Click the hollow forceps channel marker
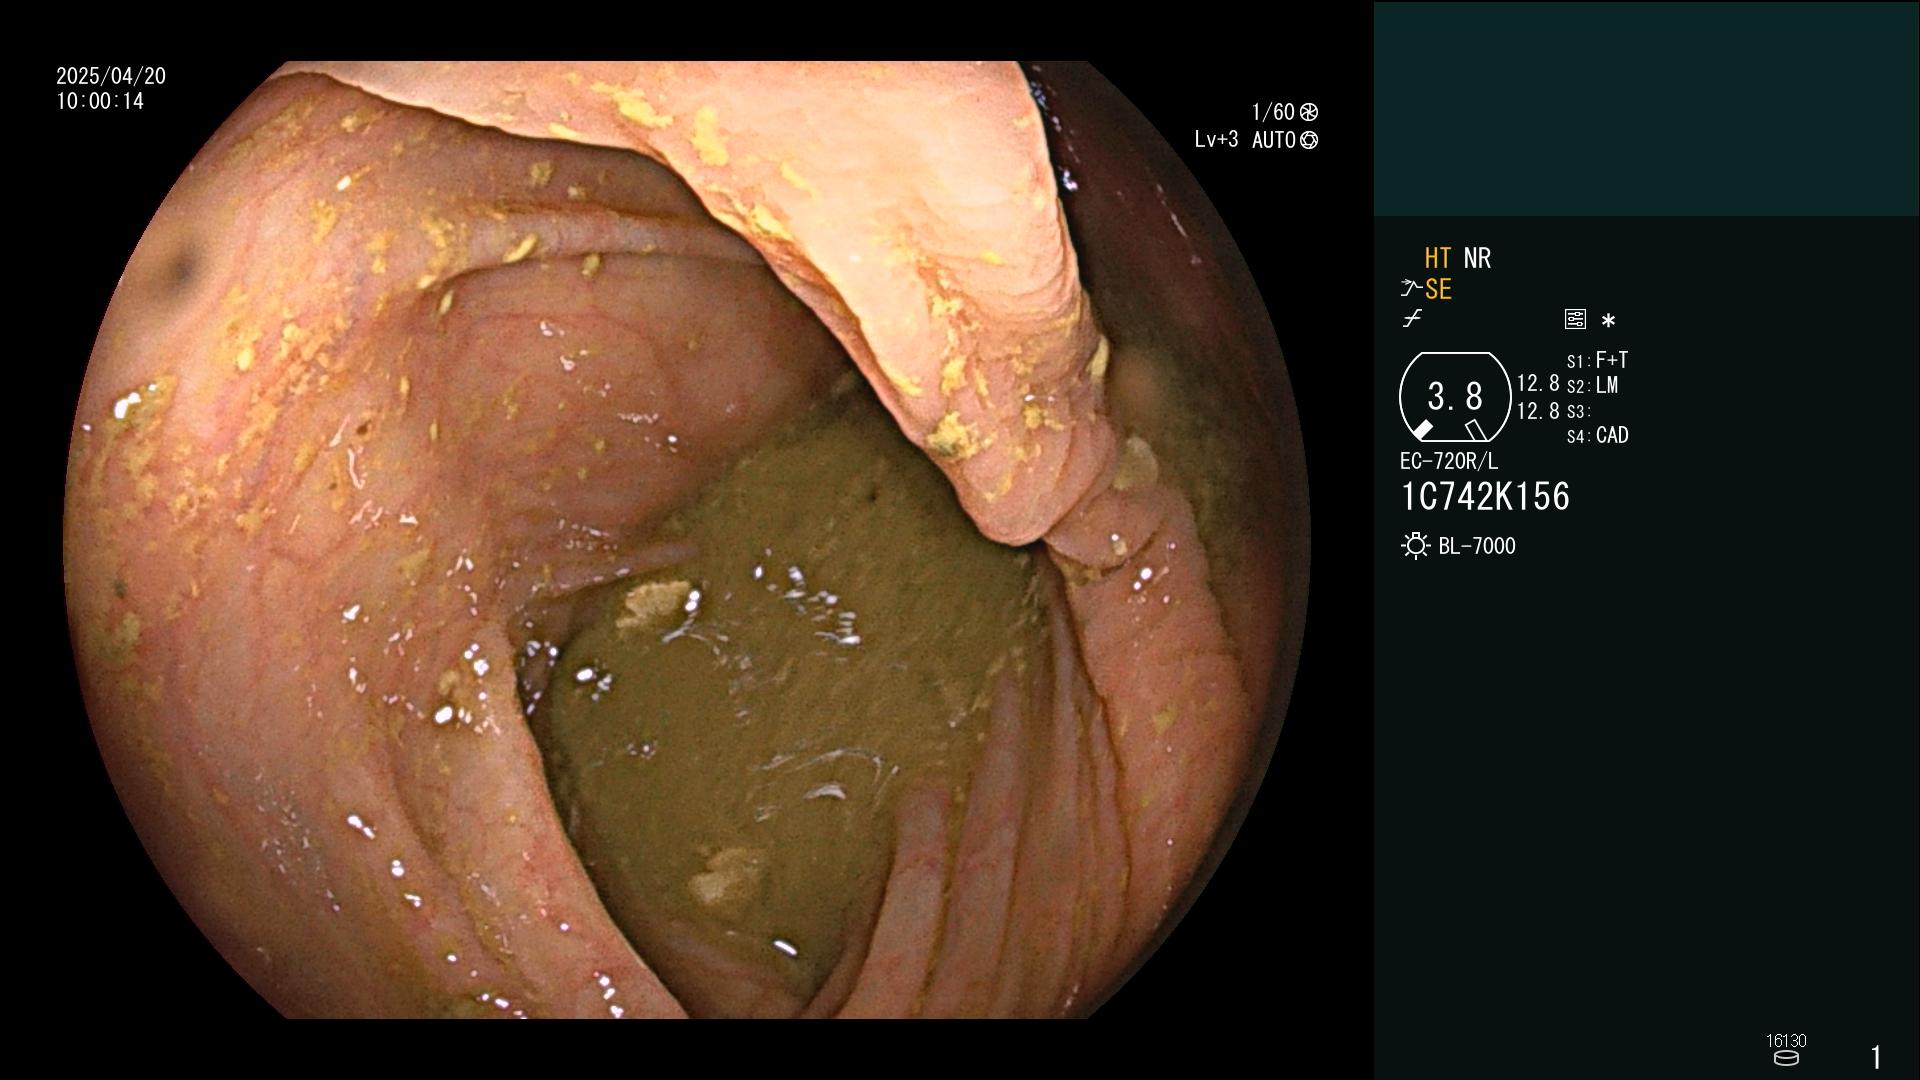 [x=1475, y=430]
